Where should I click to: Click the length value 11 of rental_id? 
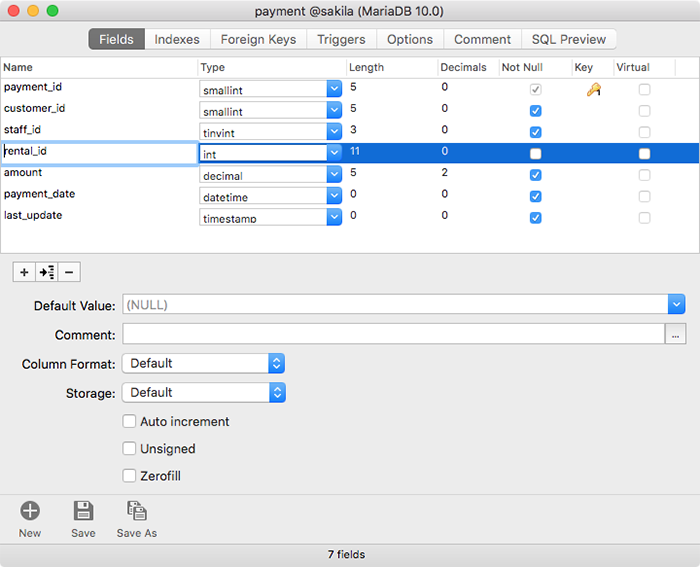pyautogui.click(x=355, y=151)
